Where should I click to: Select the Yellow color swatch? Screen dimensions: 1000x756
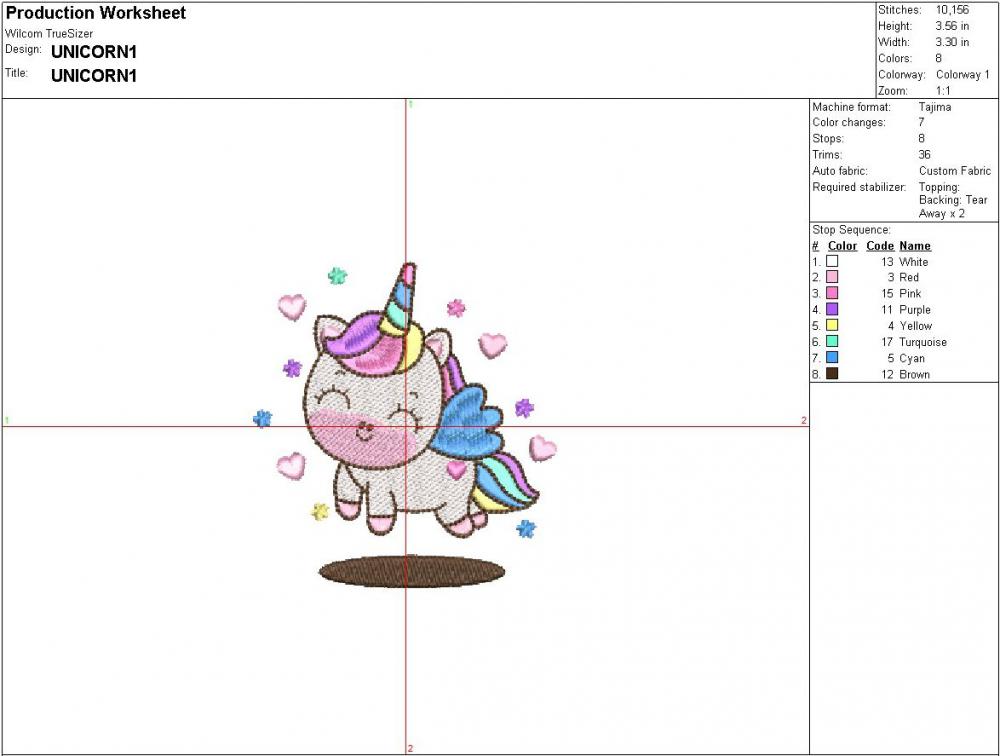[x=832, y=325]
